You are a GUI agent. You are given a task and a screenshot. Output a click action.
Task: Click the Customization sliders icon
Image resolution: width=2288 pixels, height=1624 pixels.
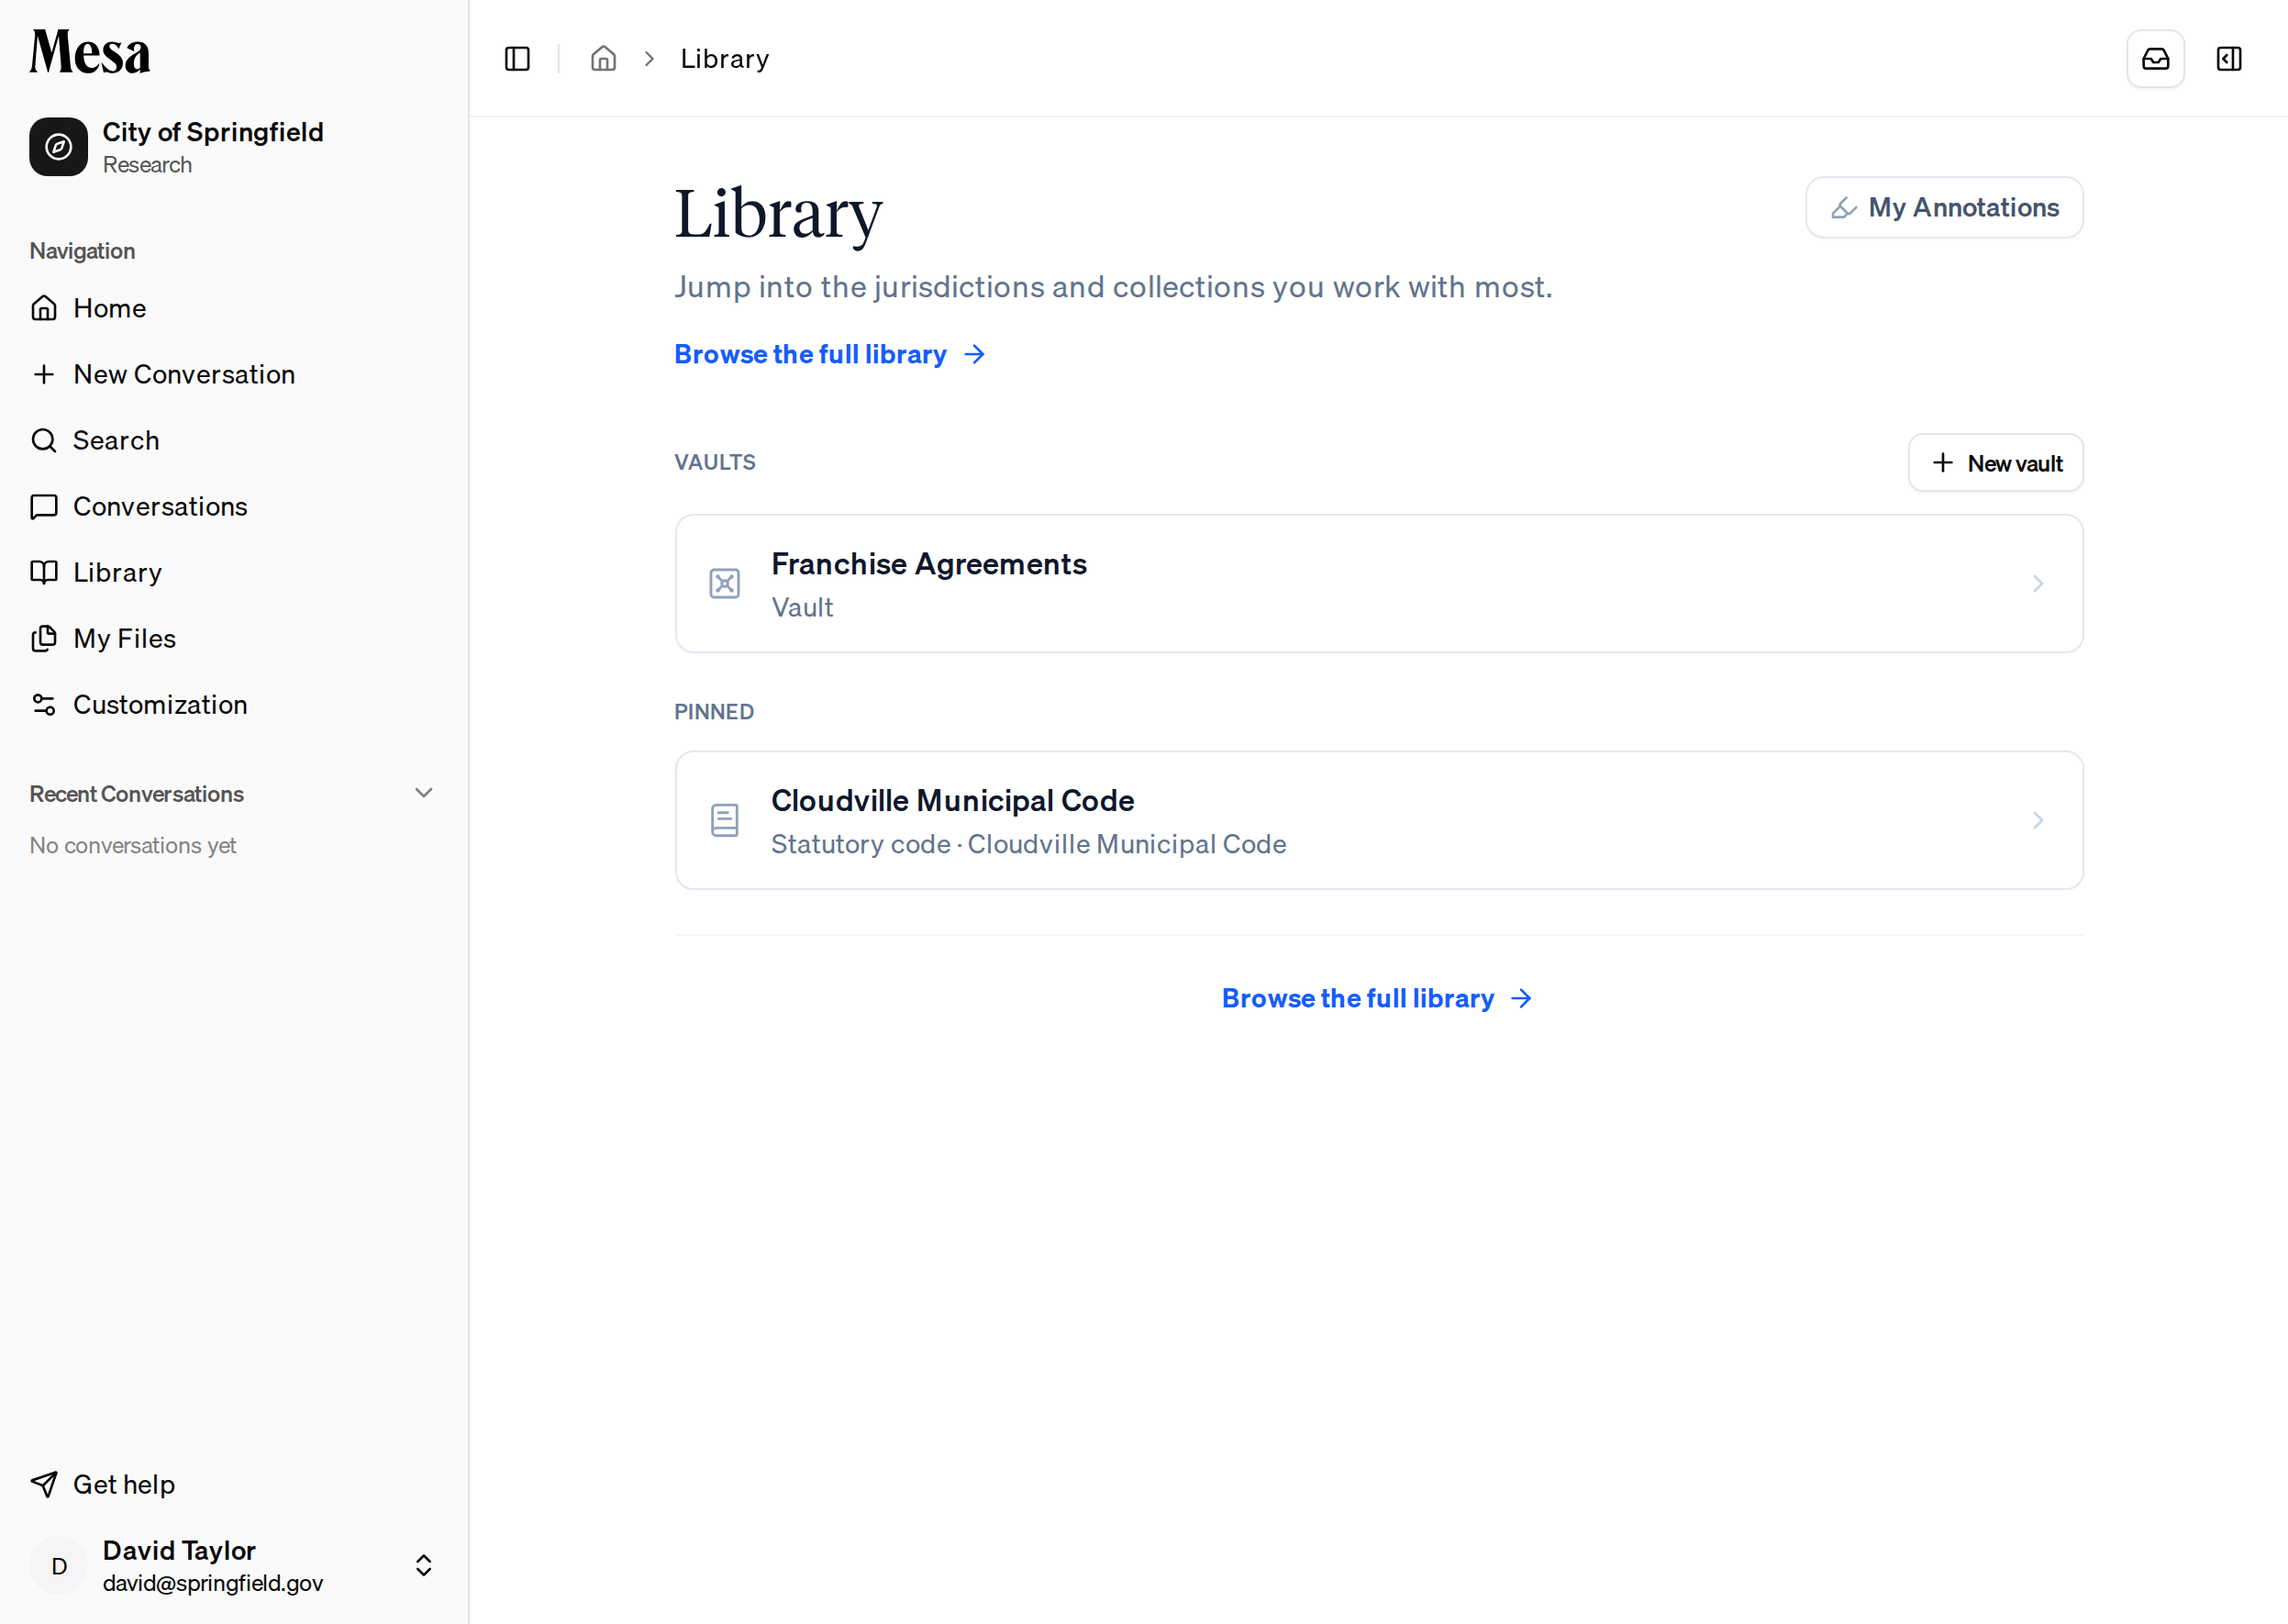coord(44,704)
